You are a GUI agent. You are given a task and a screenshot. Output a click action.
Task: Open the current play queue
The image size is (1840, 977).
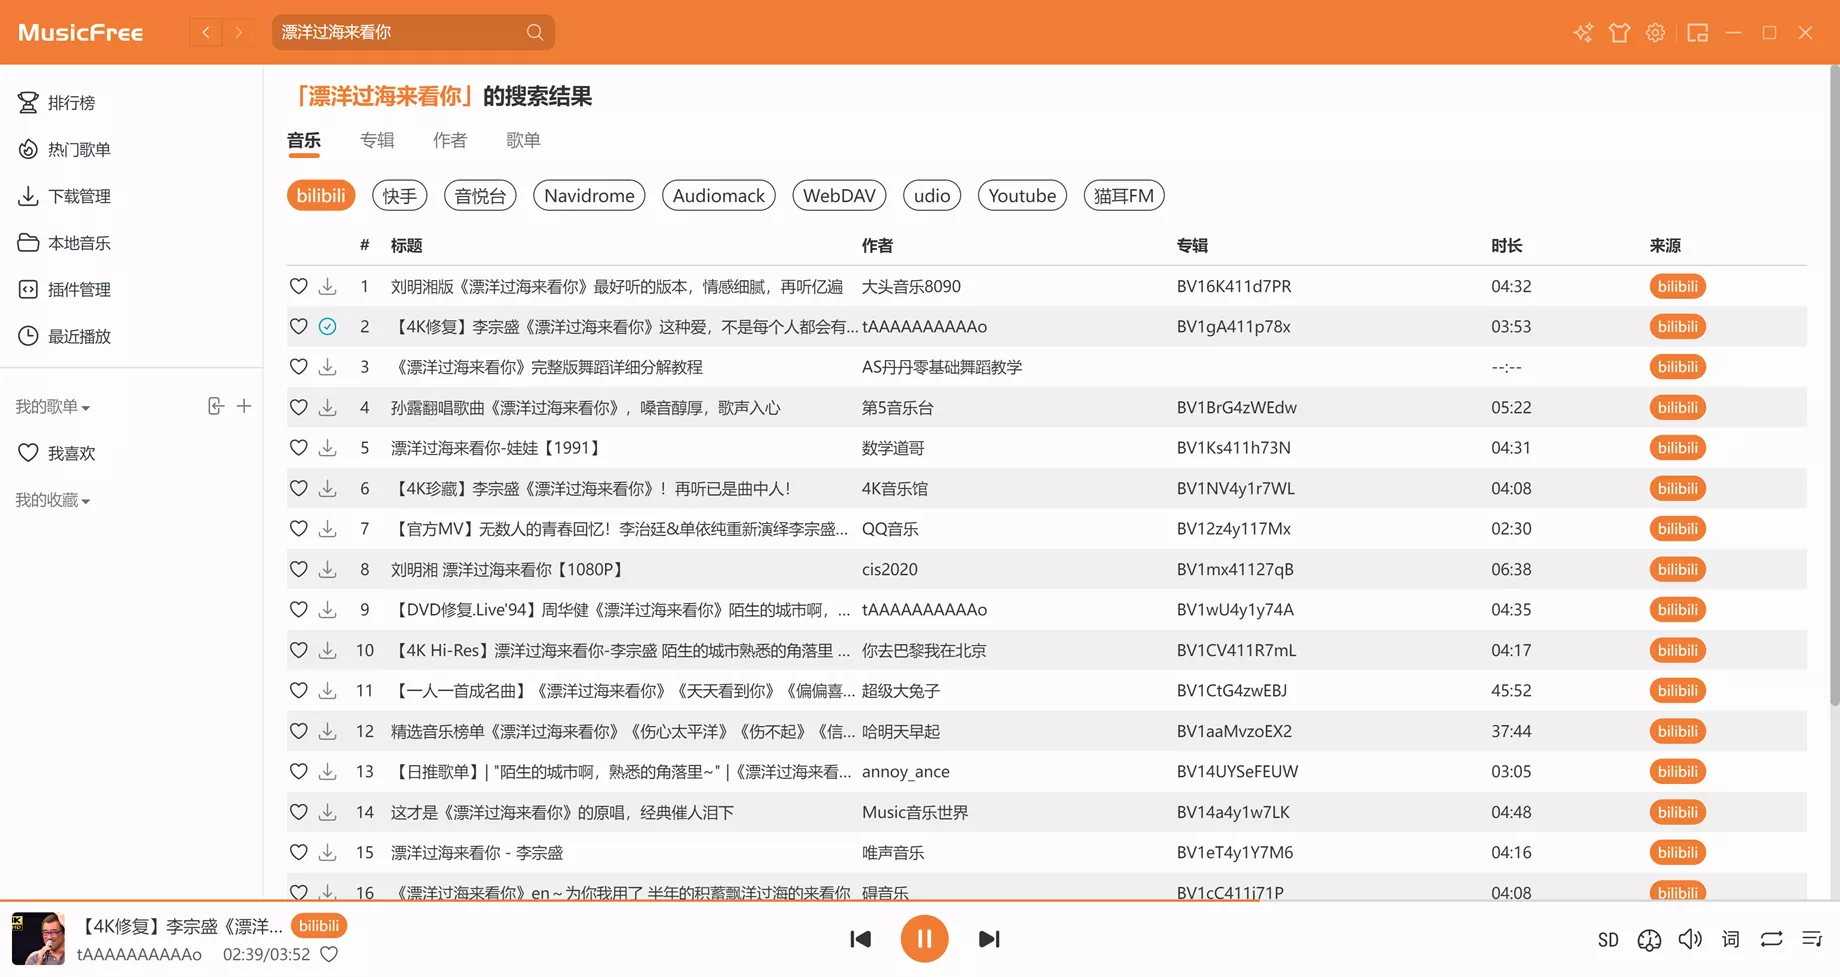coord(1812,939)
